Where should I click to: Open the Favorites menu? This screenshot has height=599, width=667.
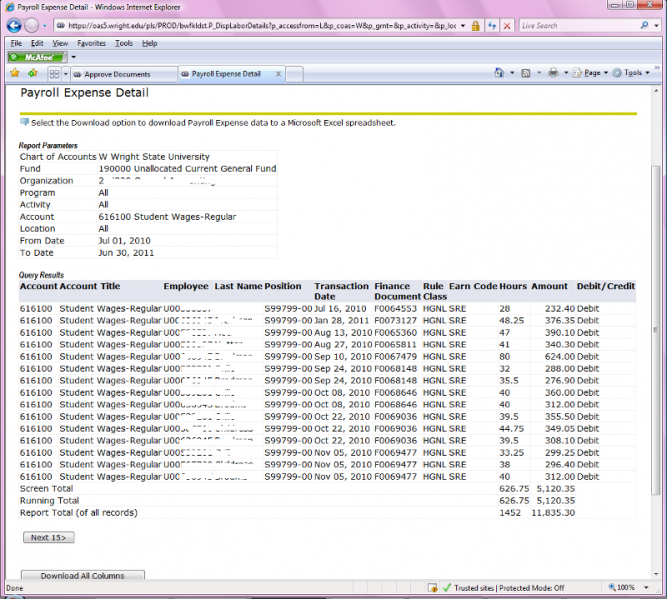pos(91,43)
